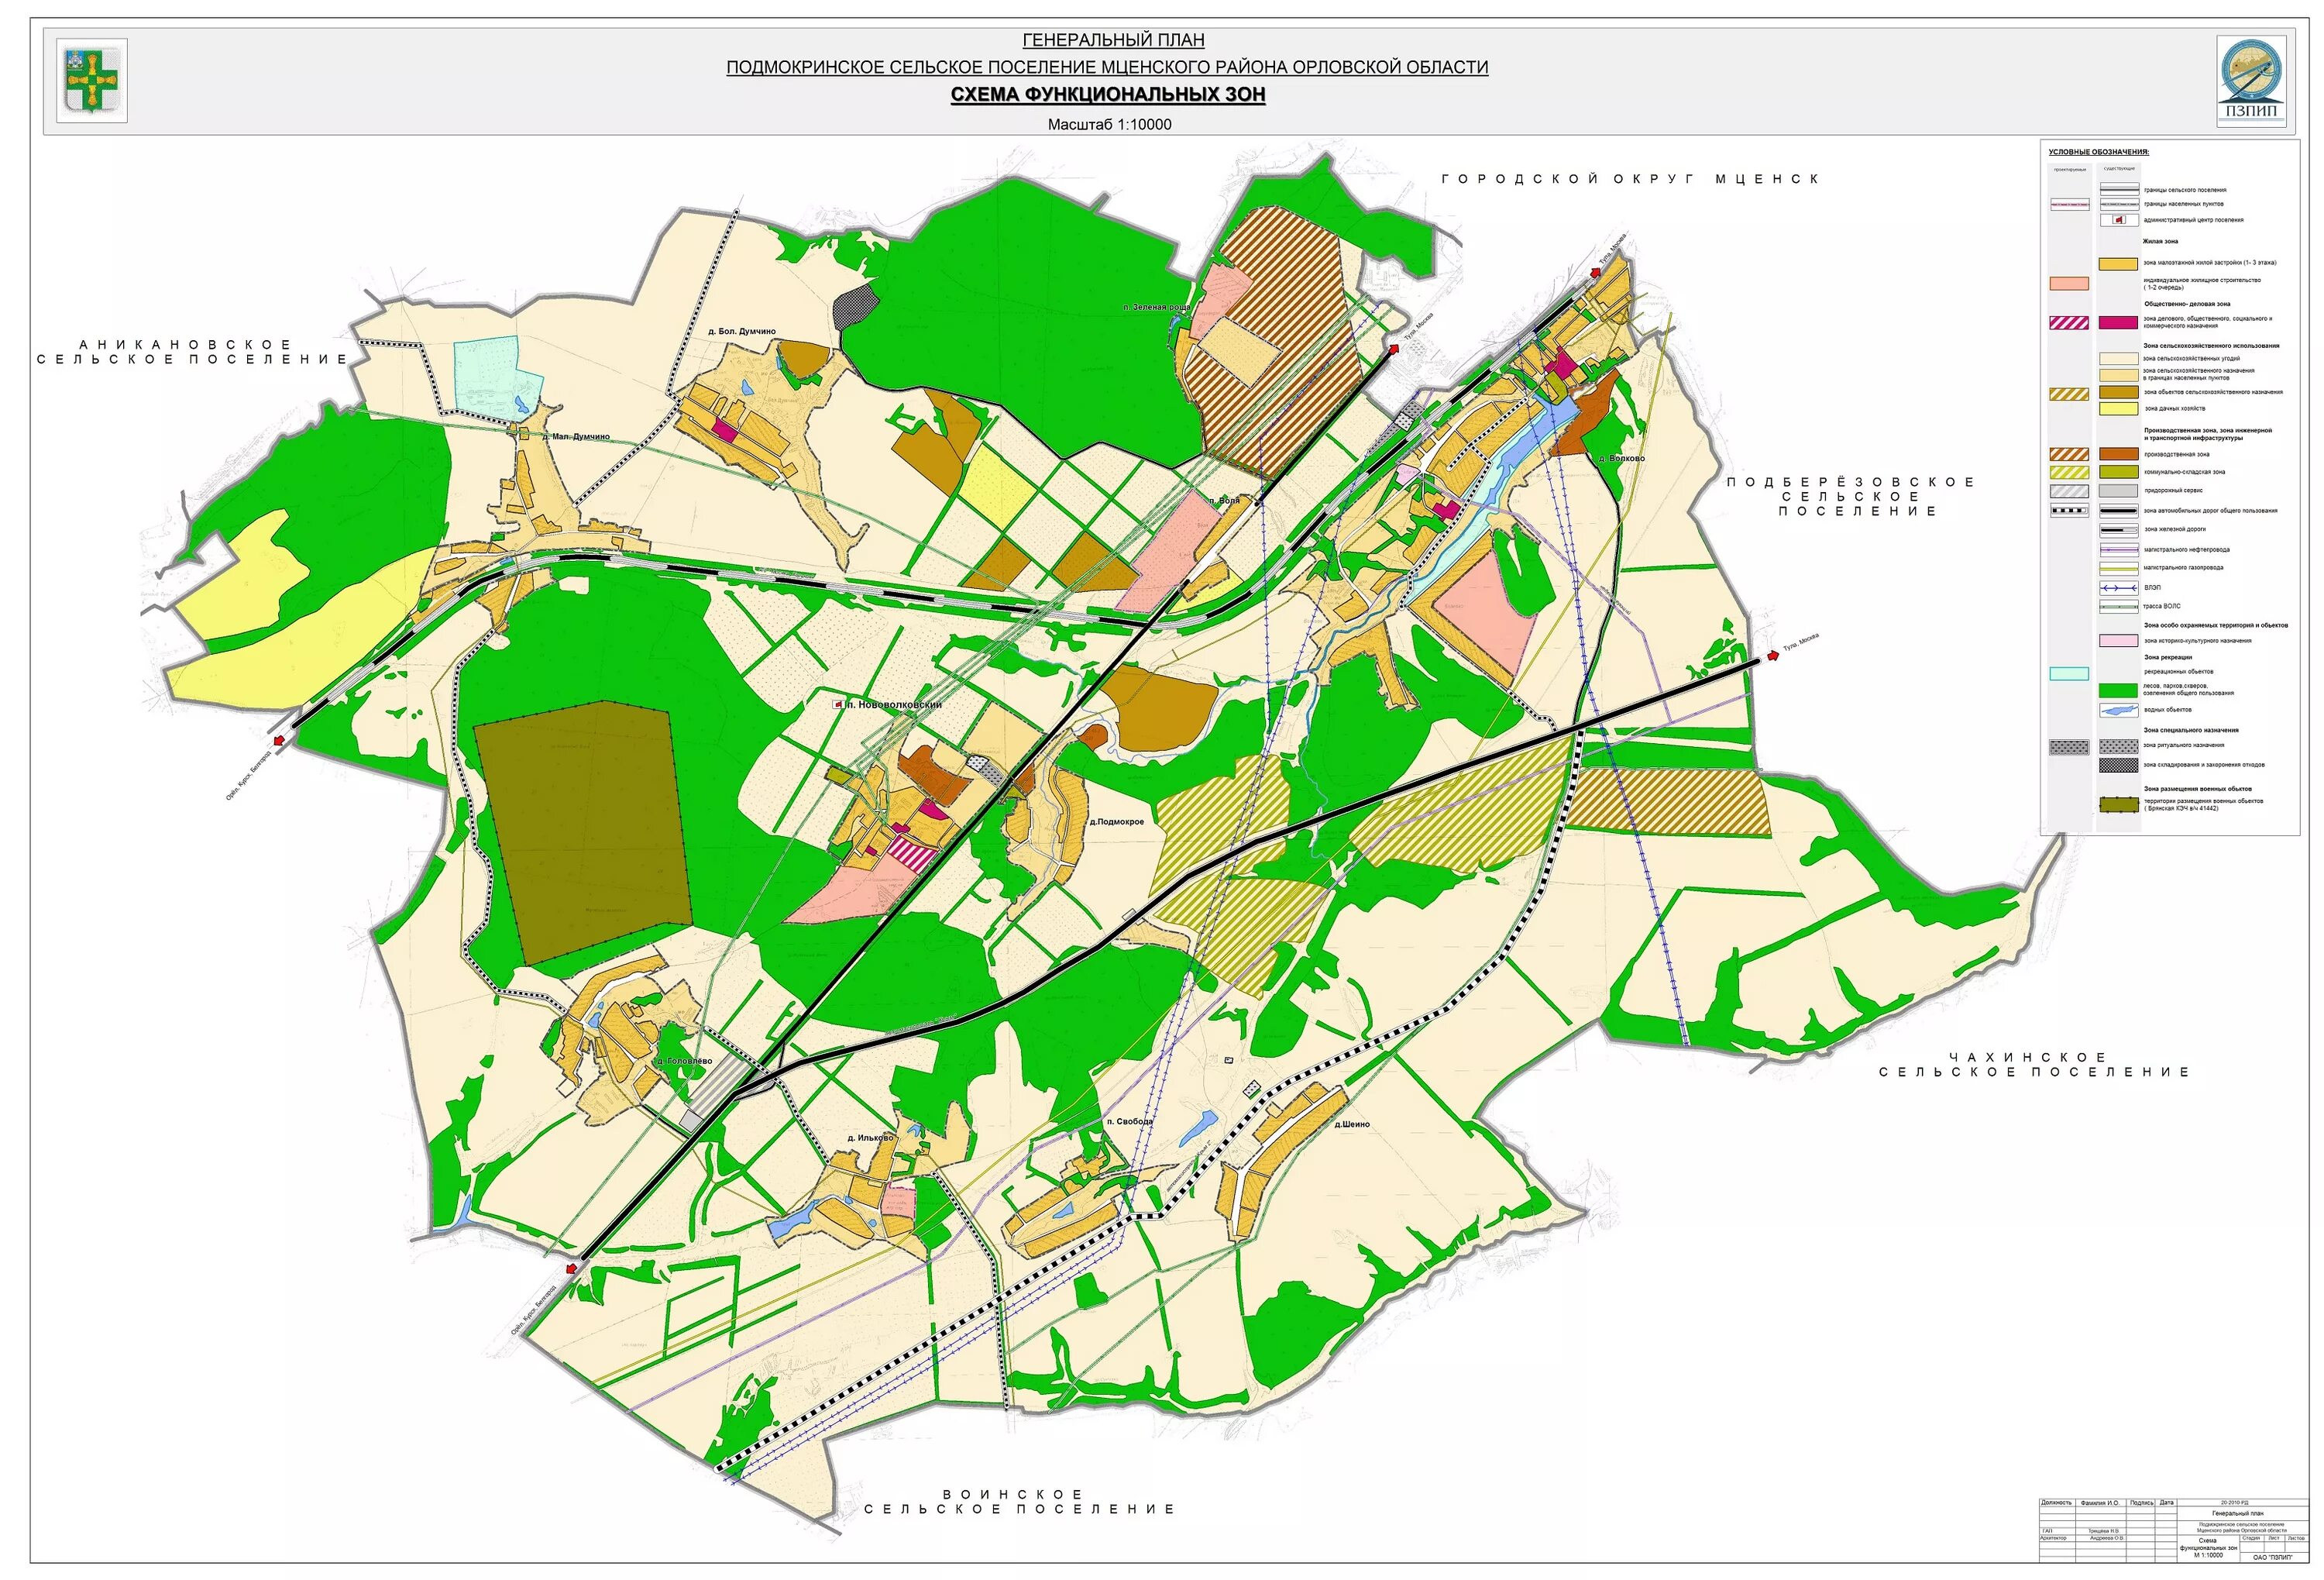Image resolution: width=2324 pixels, height=1580 pixels.
Task: Click red arrow near 'Орёл, Курск, Белгород' at left edge
Action: coord(279,739)
